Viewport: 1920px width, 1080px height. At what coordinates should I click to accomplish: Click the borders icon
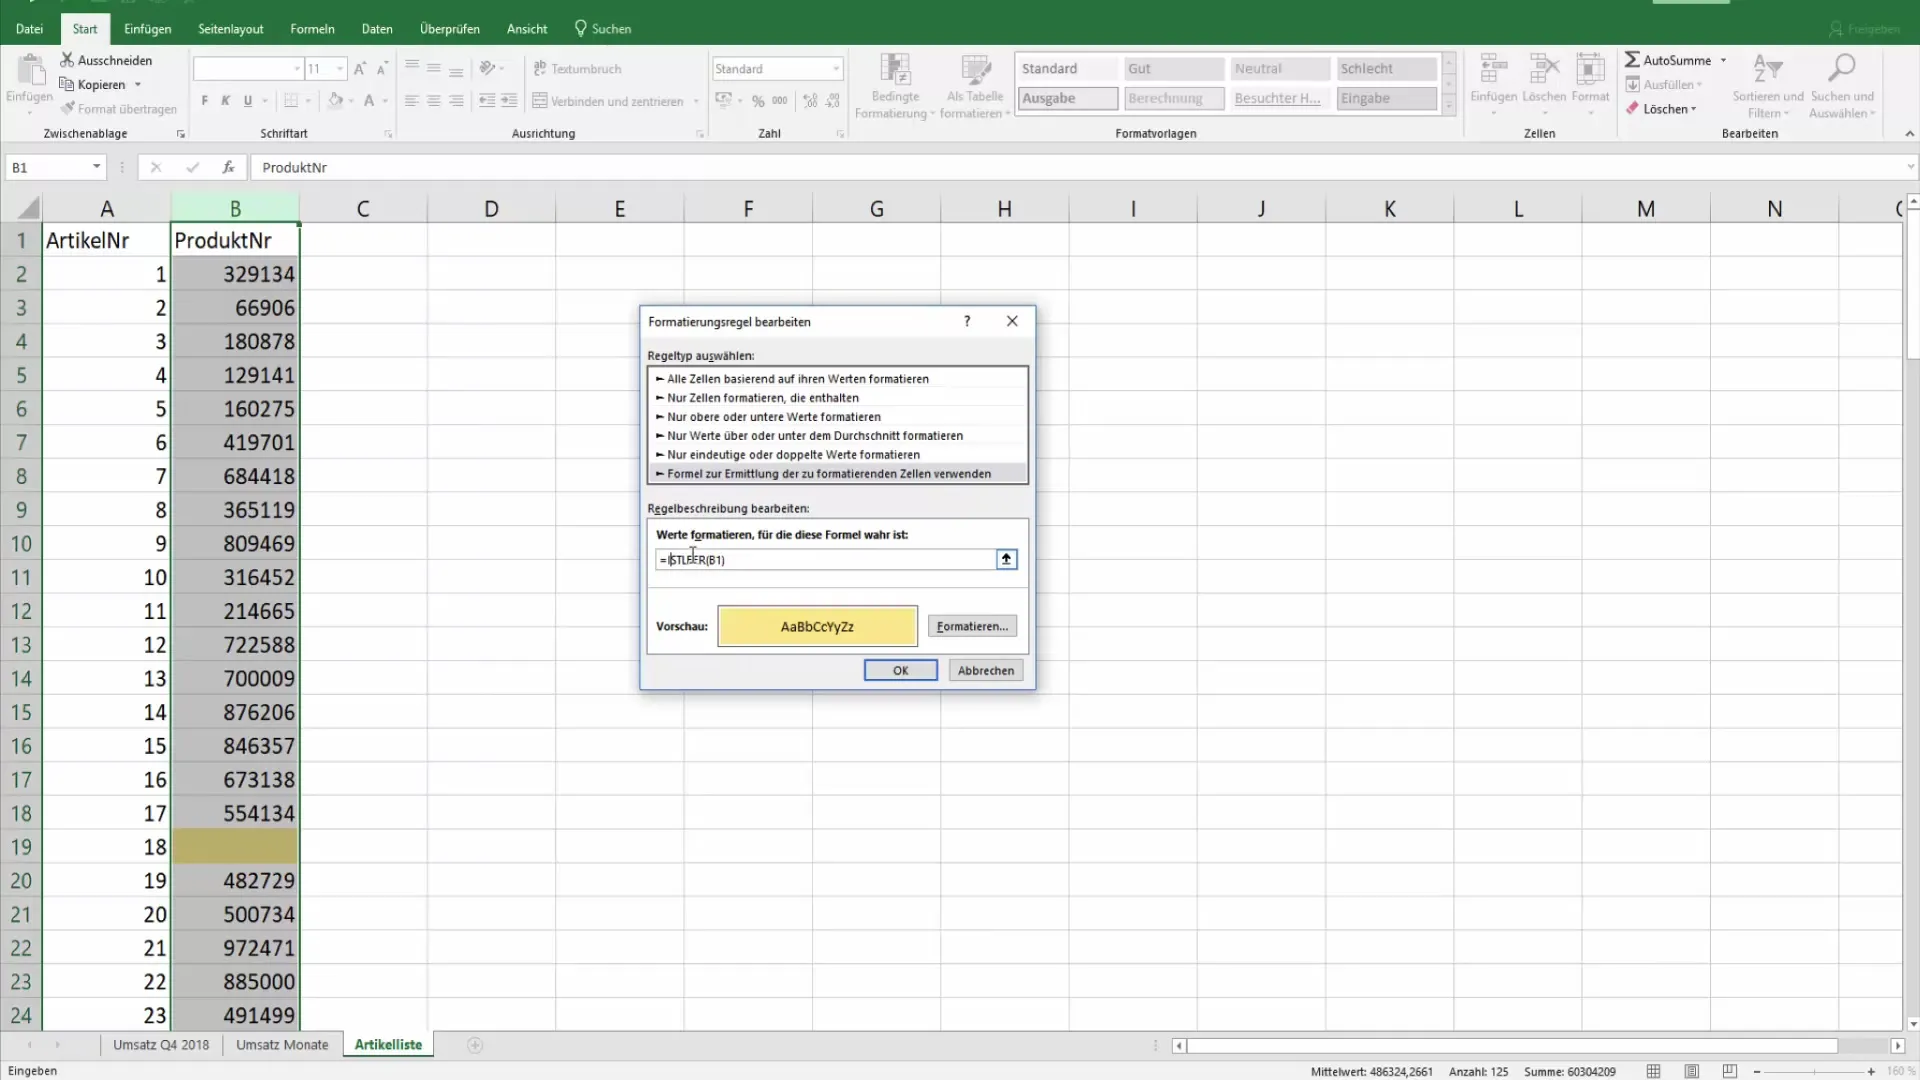(x=291, y=101)
